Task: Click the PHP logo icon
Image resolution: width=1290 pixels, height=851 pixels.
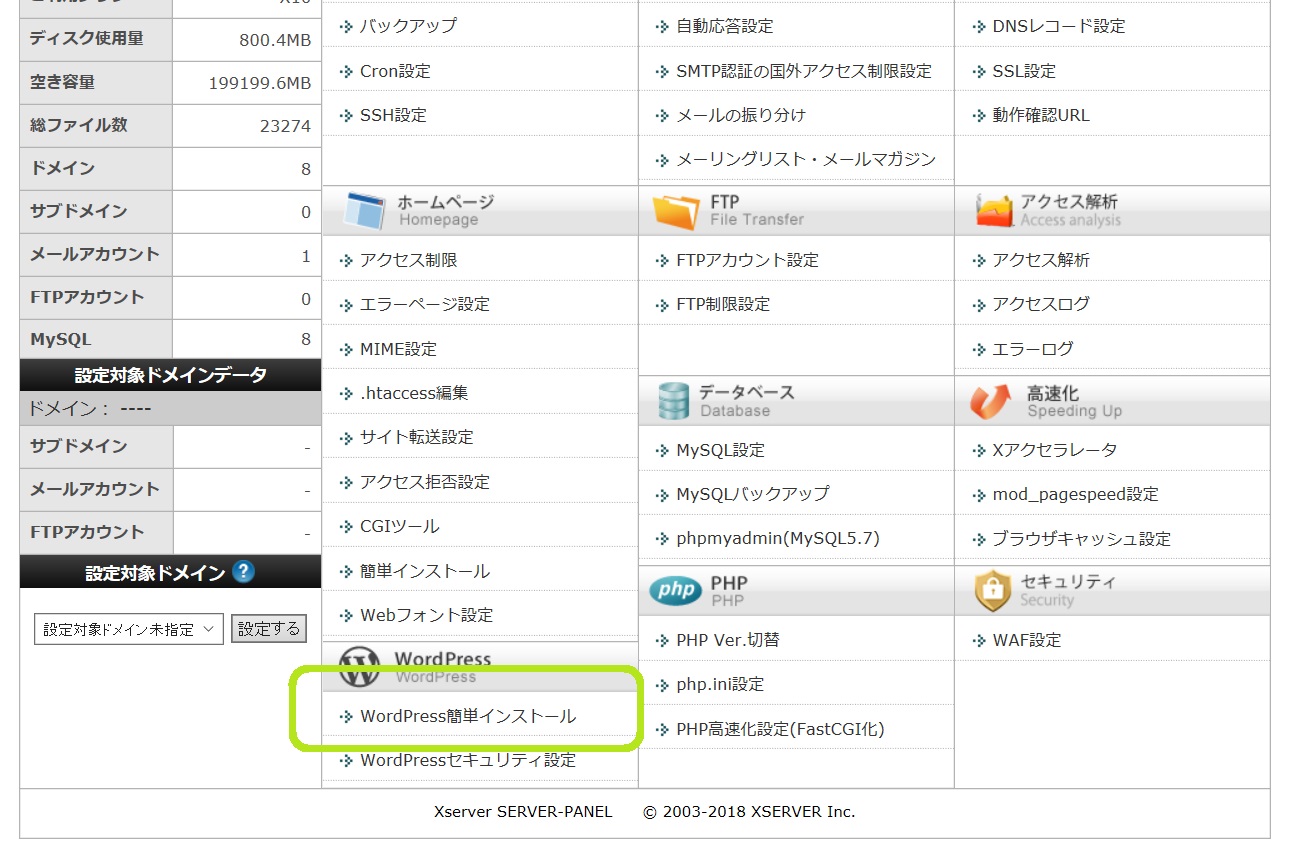Action: pos(675,591)
